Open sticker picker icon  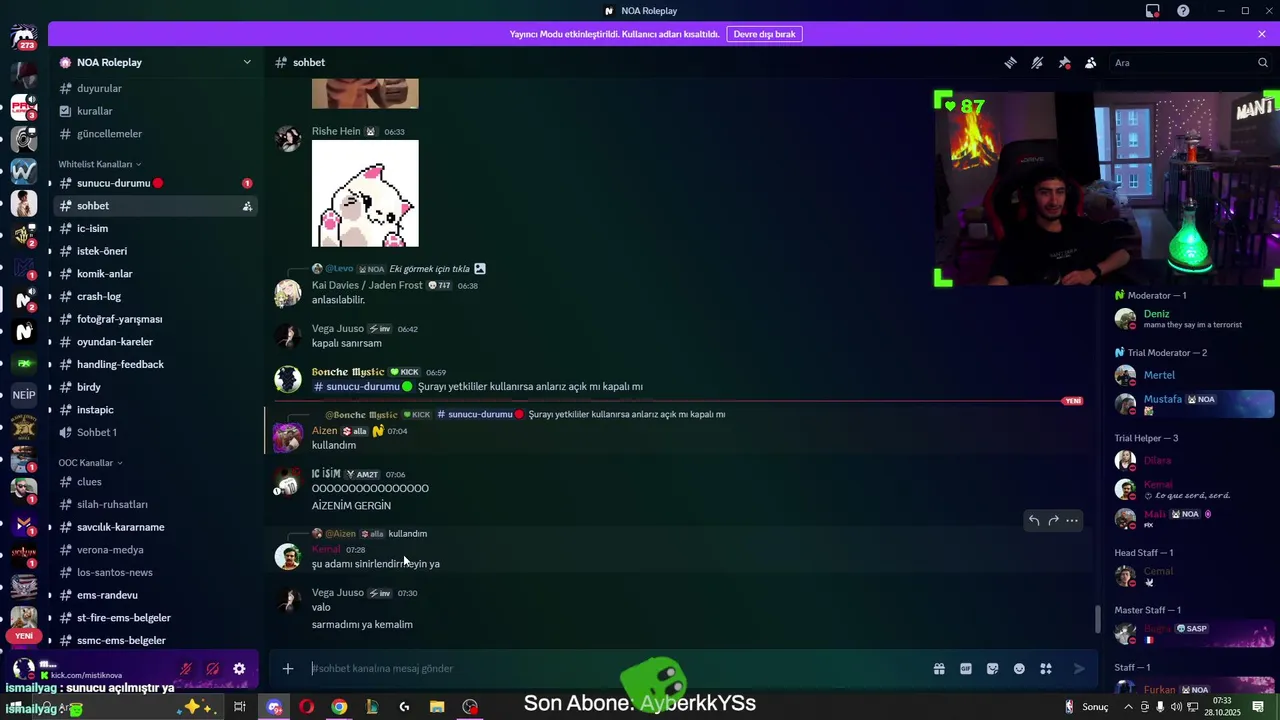992,668
